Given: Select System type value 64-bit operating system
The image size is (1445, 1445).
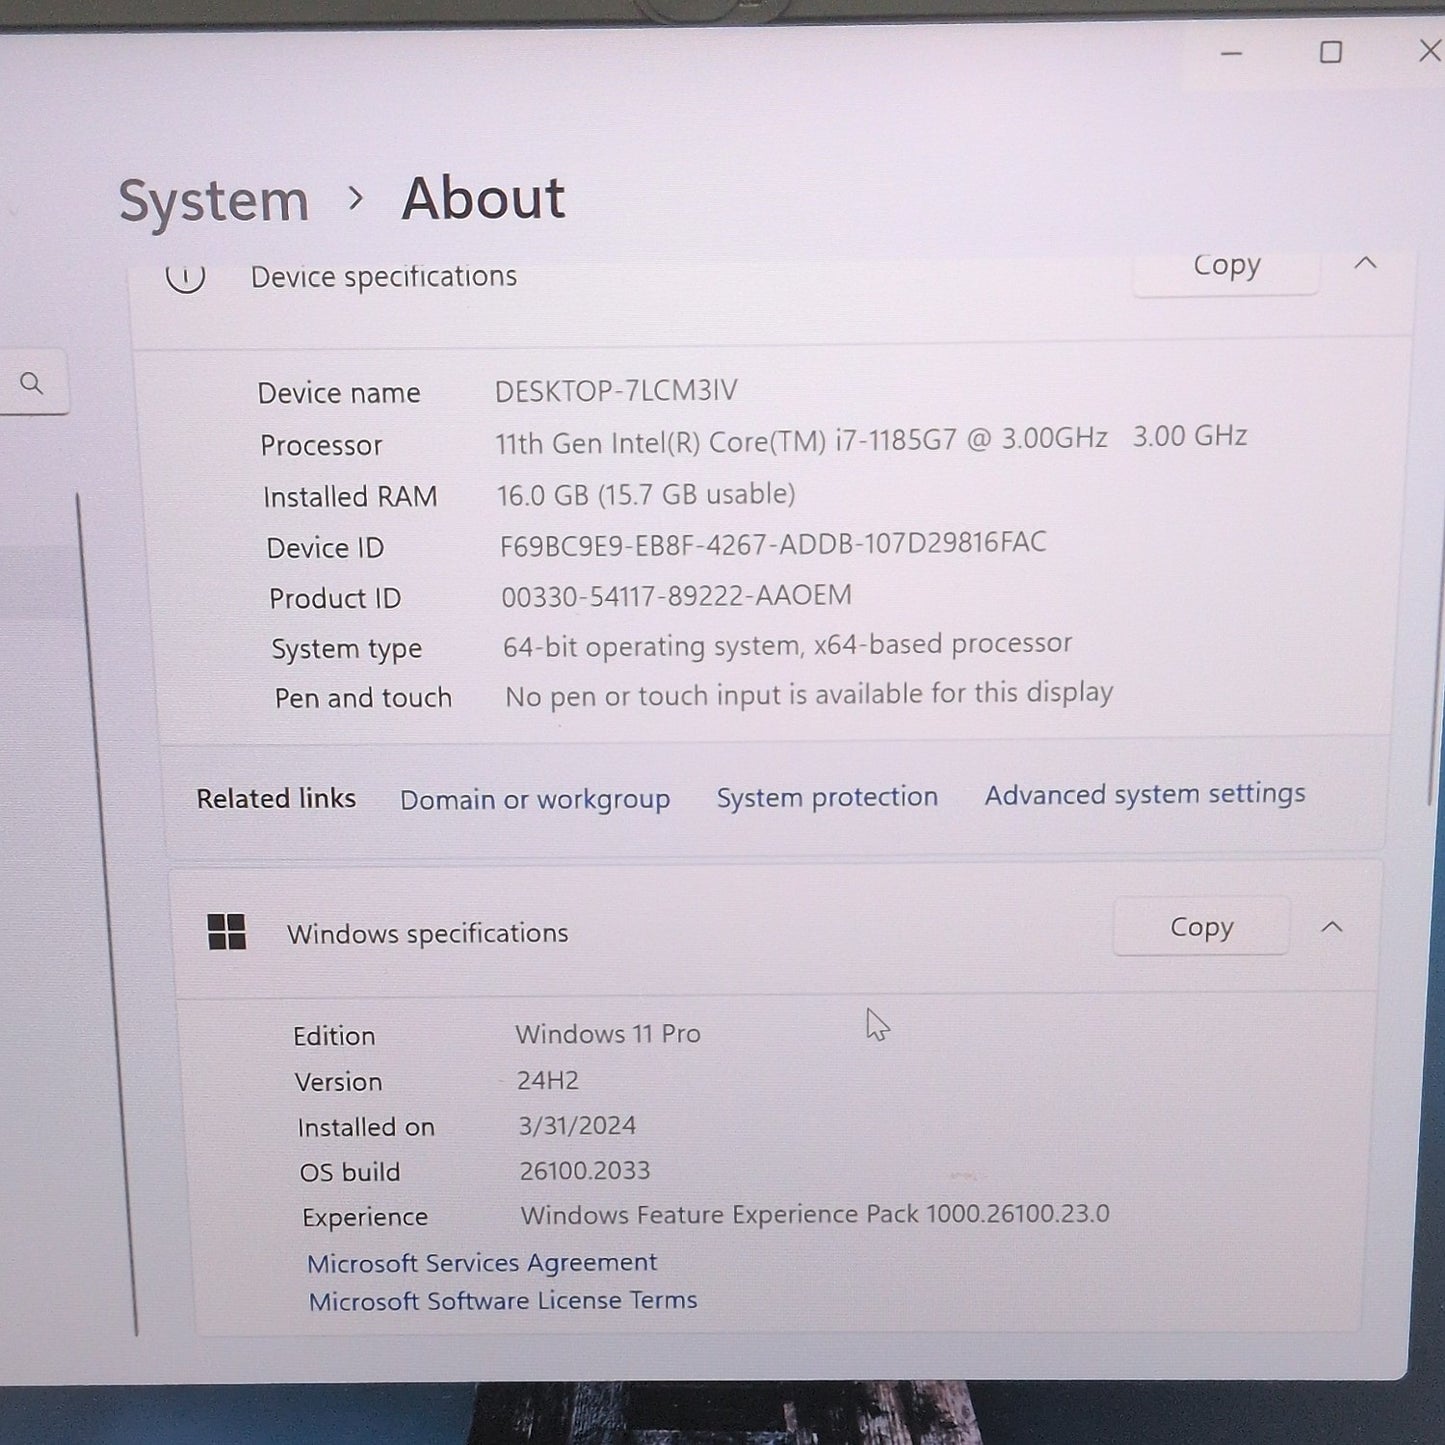Looking at the screenshot, I should (x=787, y=645).
